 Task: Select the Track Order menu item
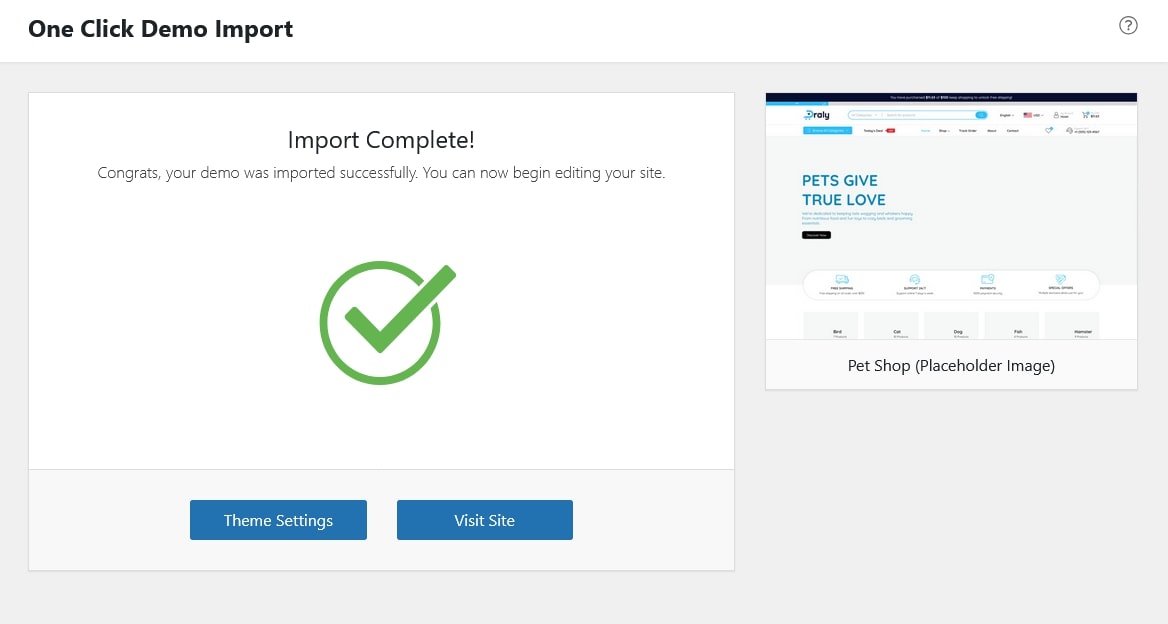pyautogui.click(x=967, y=130)
